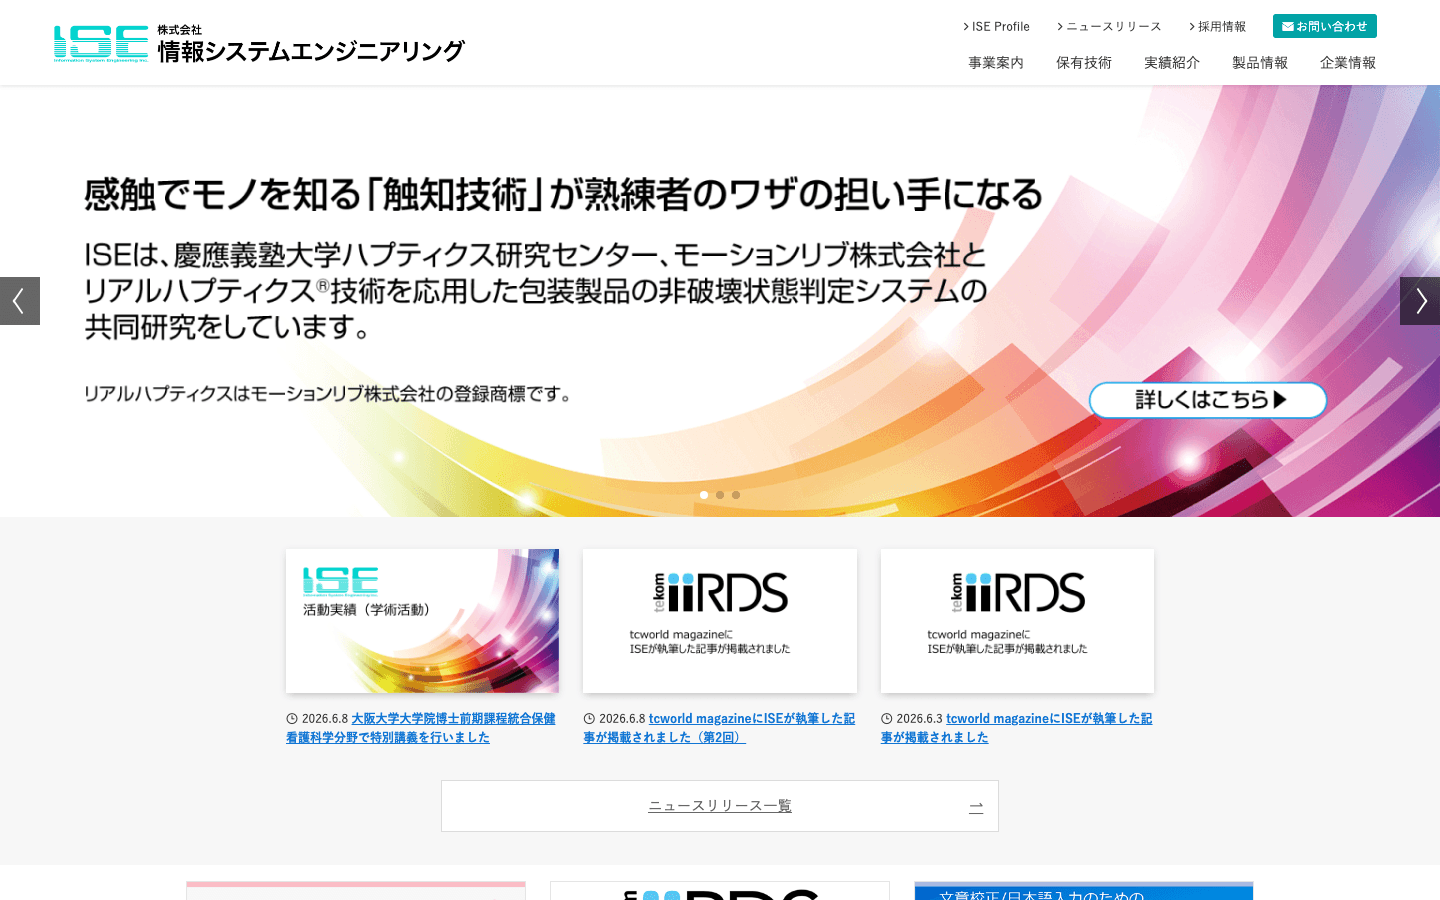The height and width of the screenshot is (900, 1440).
Task: Open the 採用情報 header link
Action: (x=1217, y=27)
